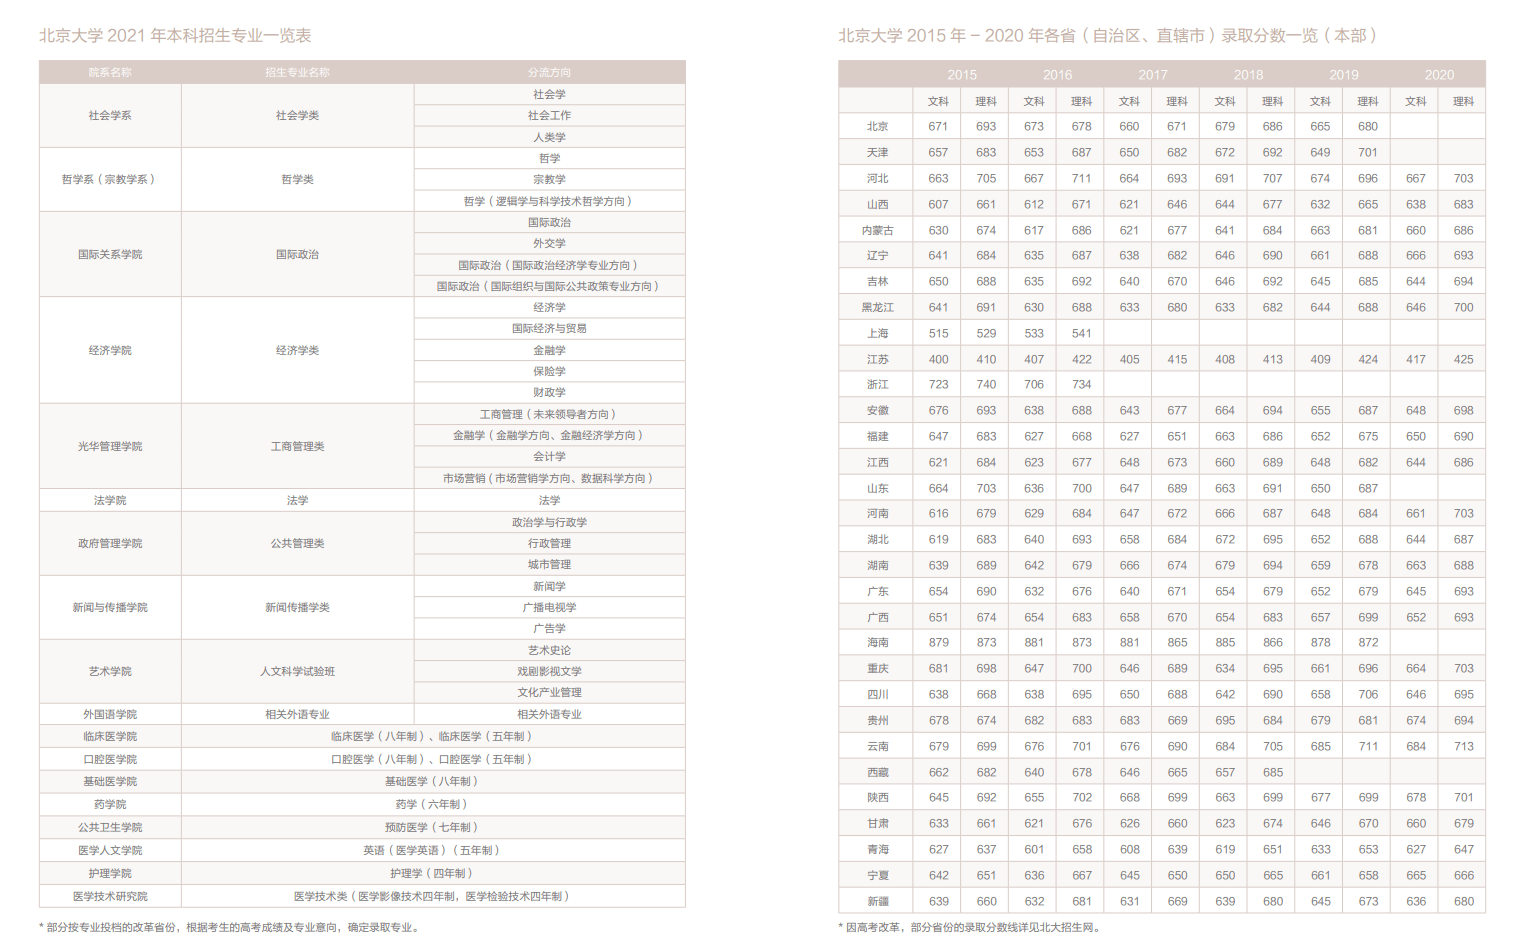
Task: Select 天津's 2019 理科 score 701
Action: pyautogui.click(x=1368, y=152)
